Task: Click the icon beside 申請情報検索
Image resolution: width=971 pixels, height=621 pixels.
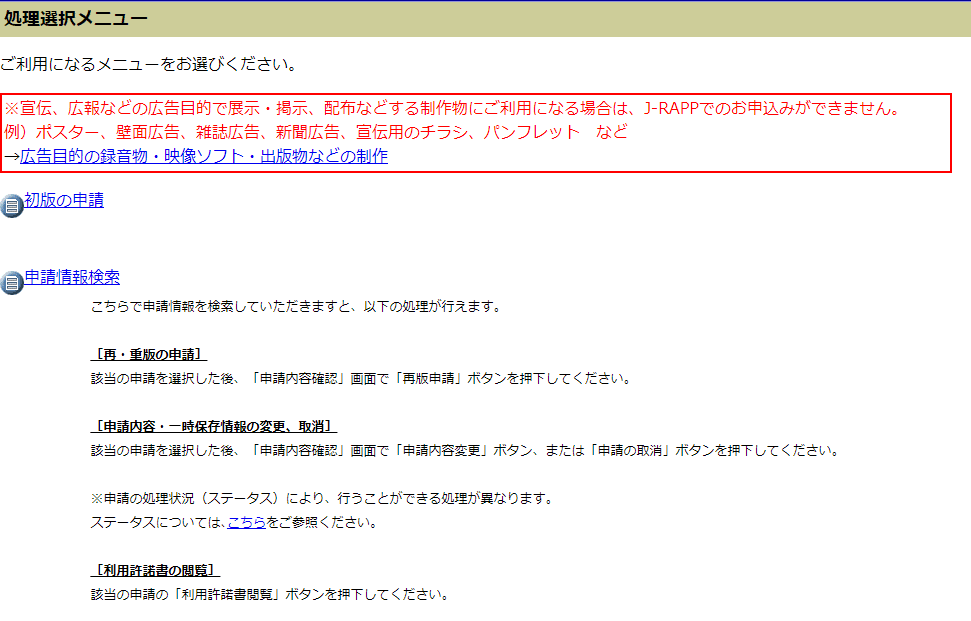Action: (x=11, y=282)
